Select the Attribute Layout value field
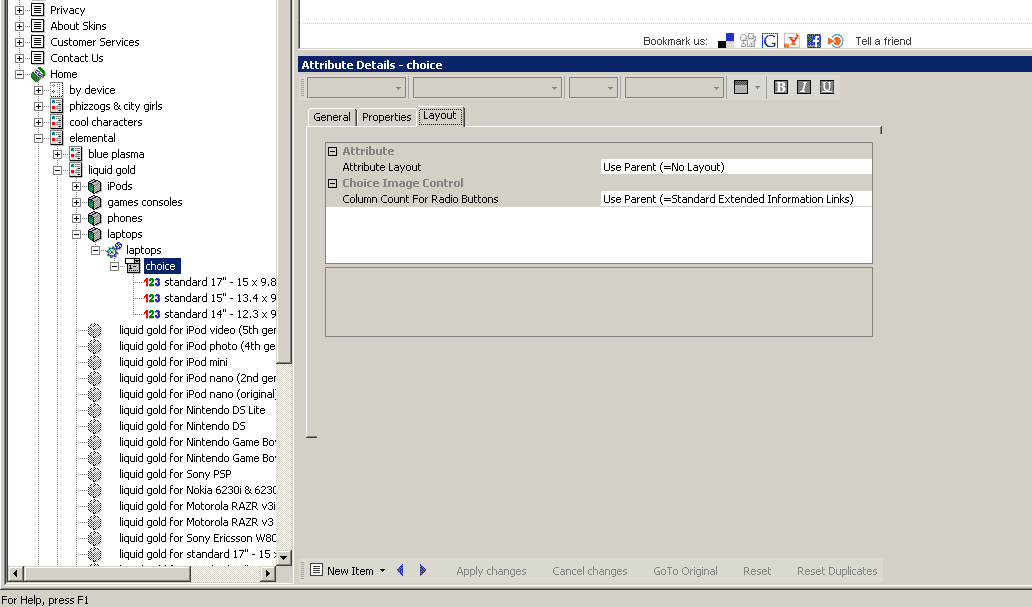Image resolution: width=1032 pixels, height=607 pixels. (x=735, y=167)
